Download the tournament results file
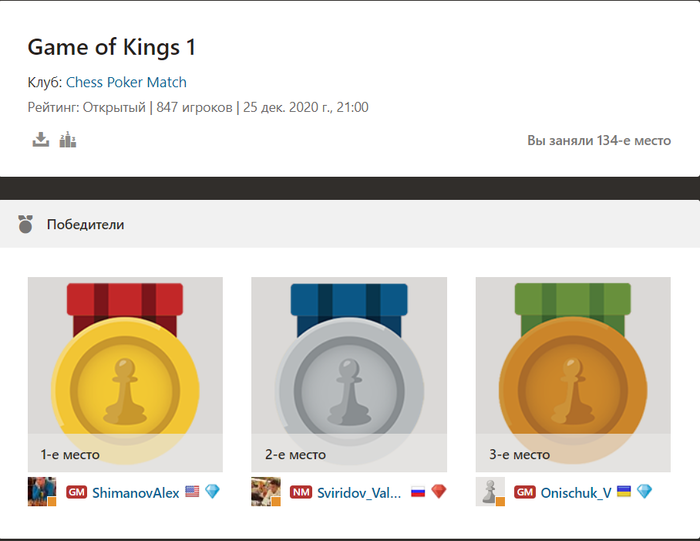Image resolution: width=700 pixels, height=541 pixels. [41, 140]
